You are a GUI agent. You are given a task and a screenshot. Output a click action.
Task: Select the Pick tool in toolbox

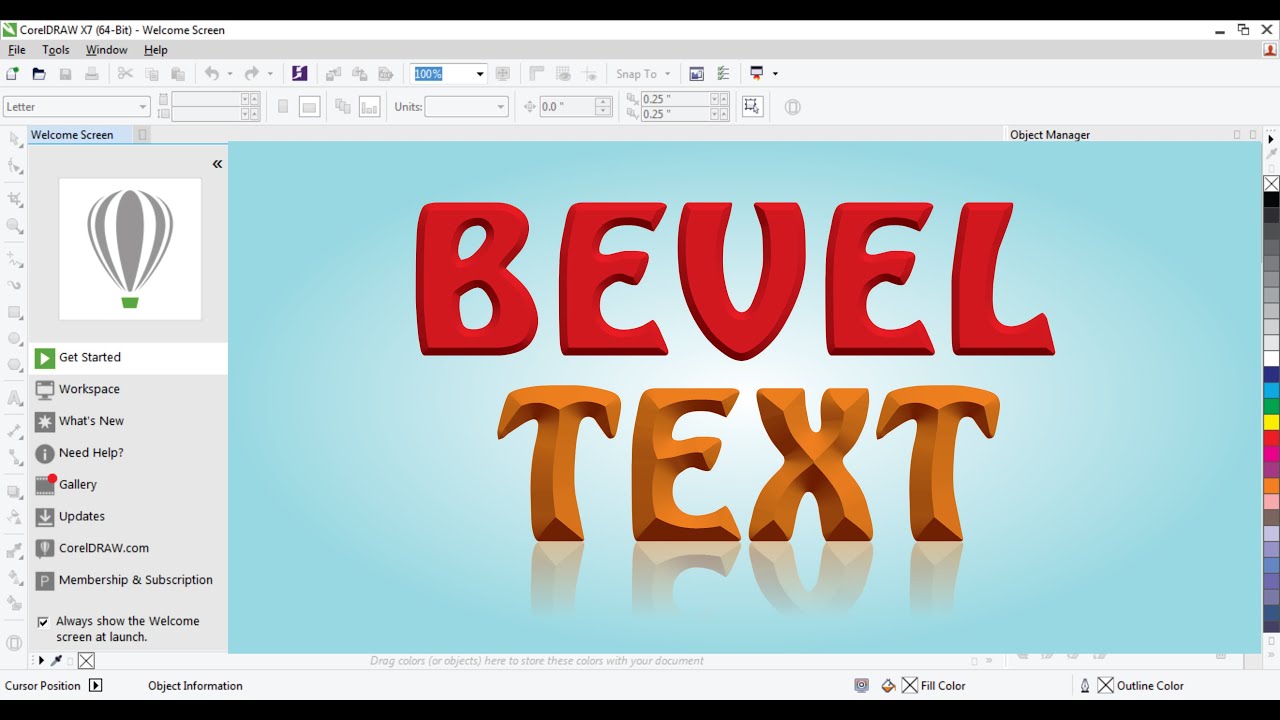click(x=14, y=139)
